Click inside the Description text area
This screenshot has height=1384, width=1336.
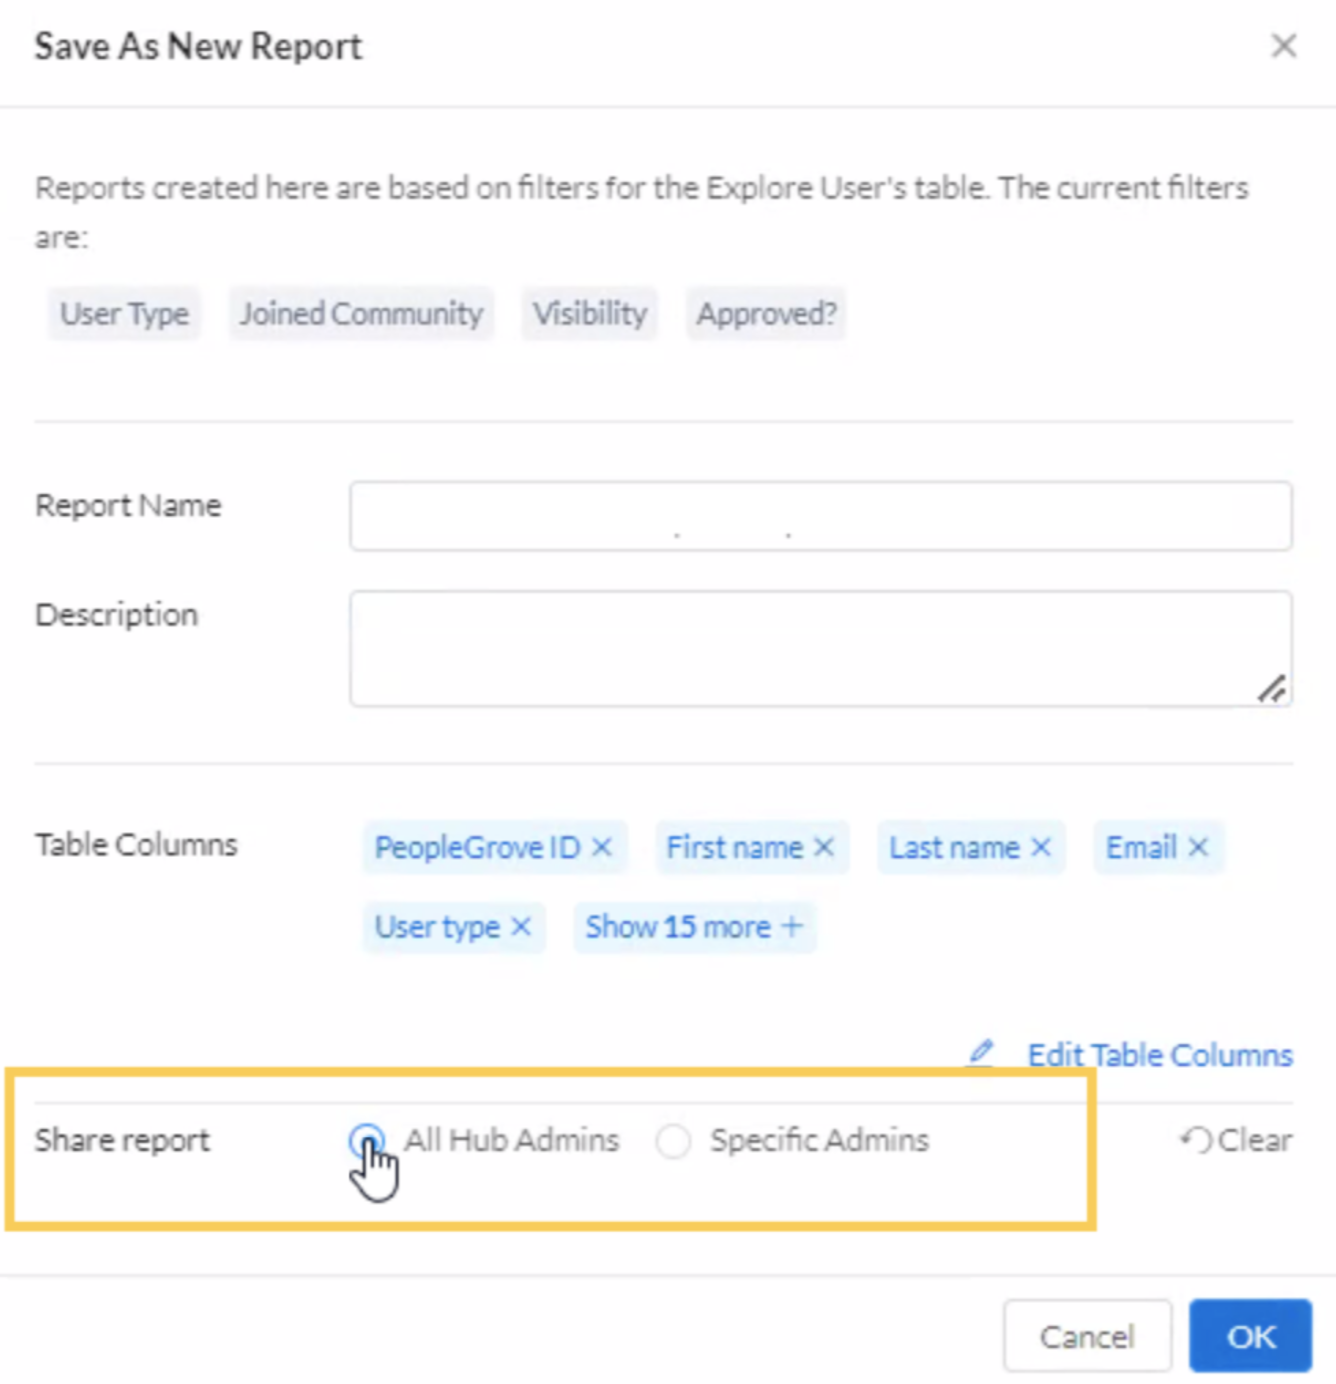pos(820,648)
